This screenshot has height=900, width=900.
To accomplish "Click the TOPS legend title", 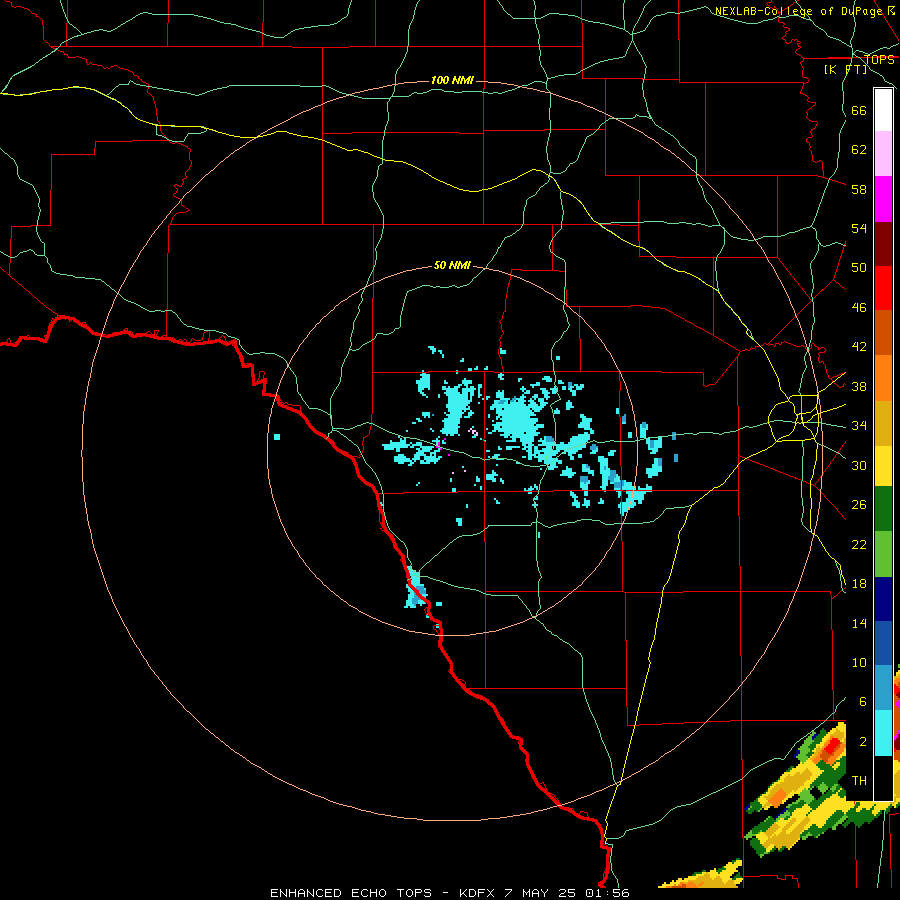I will (x=879, y=60).
